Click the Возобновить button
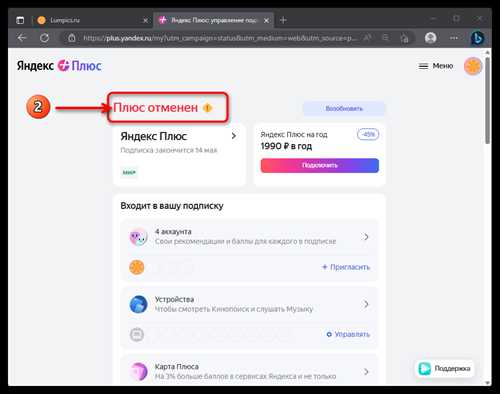The width and height of the screenshot is (500, 394). pos(344,109)
